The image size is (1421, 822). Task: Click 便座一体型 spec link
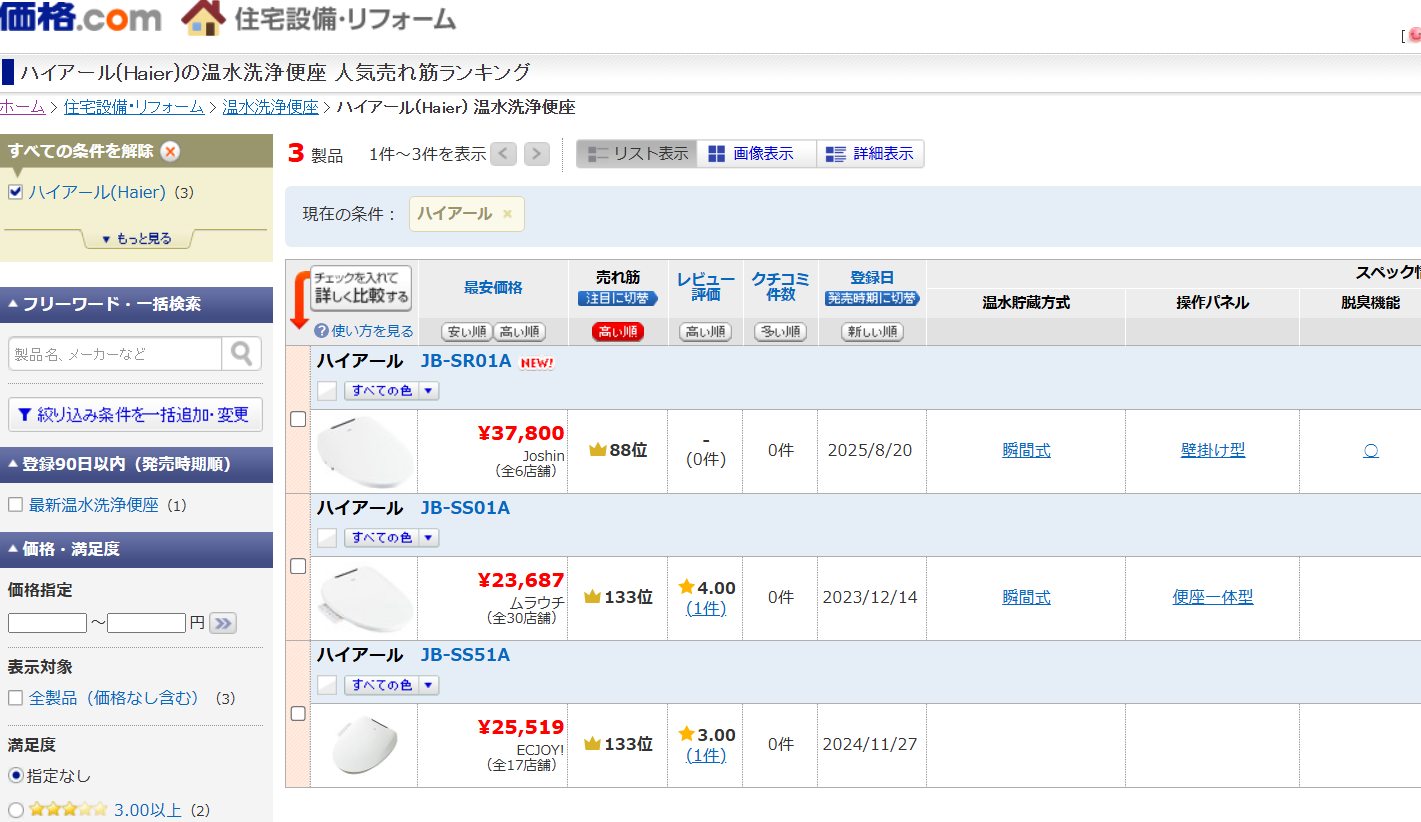coord(1213,597)
